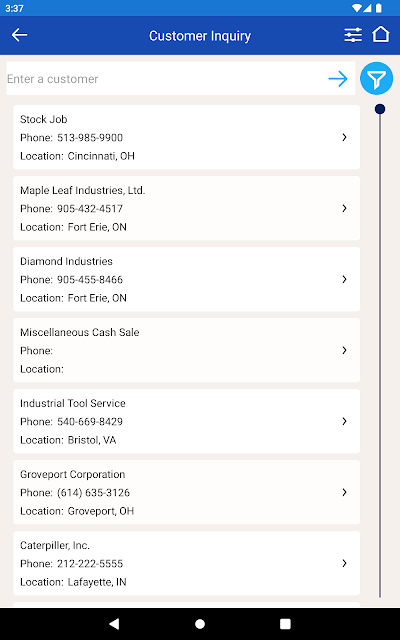Viewport: 400px width, 640px height.
Task: Select the Groveport Corporation name
Action: pos(73,474)
